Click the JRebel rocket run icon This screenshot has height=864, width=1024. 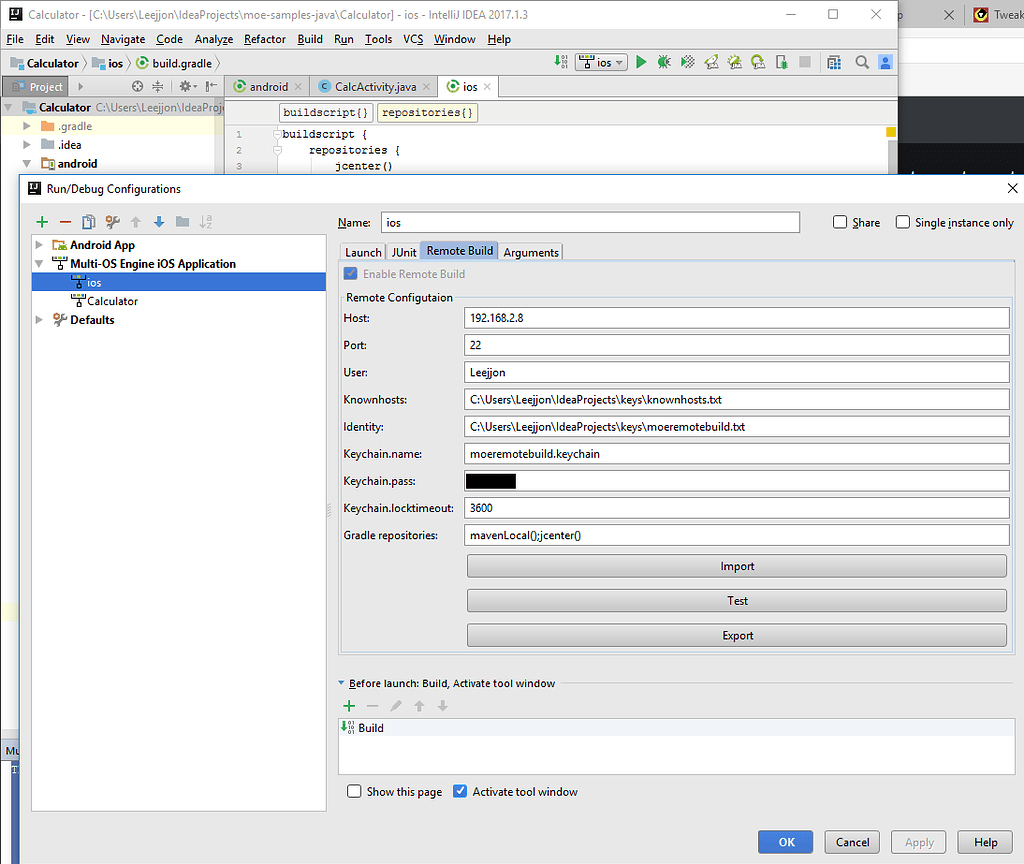click(x=711, y=62)
